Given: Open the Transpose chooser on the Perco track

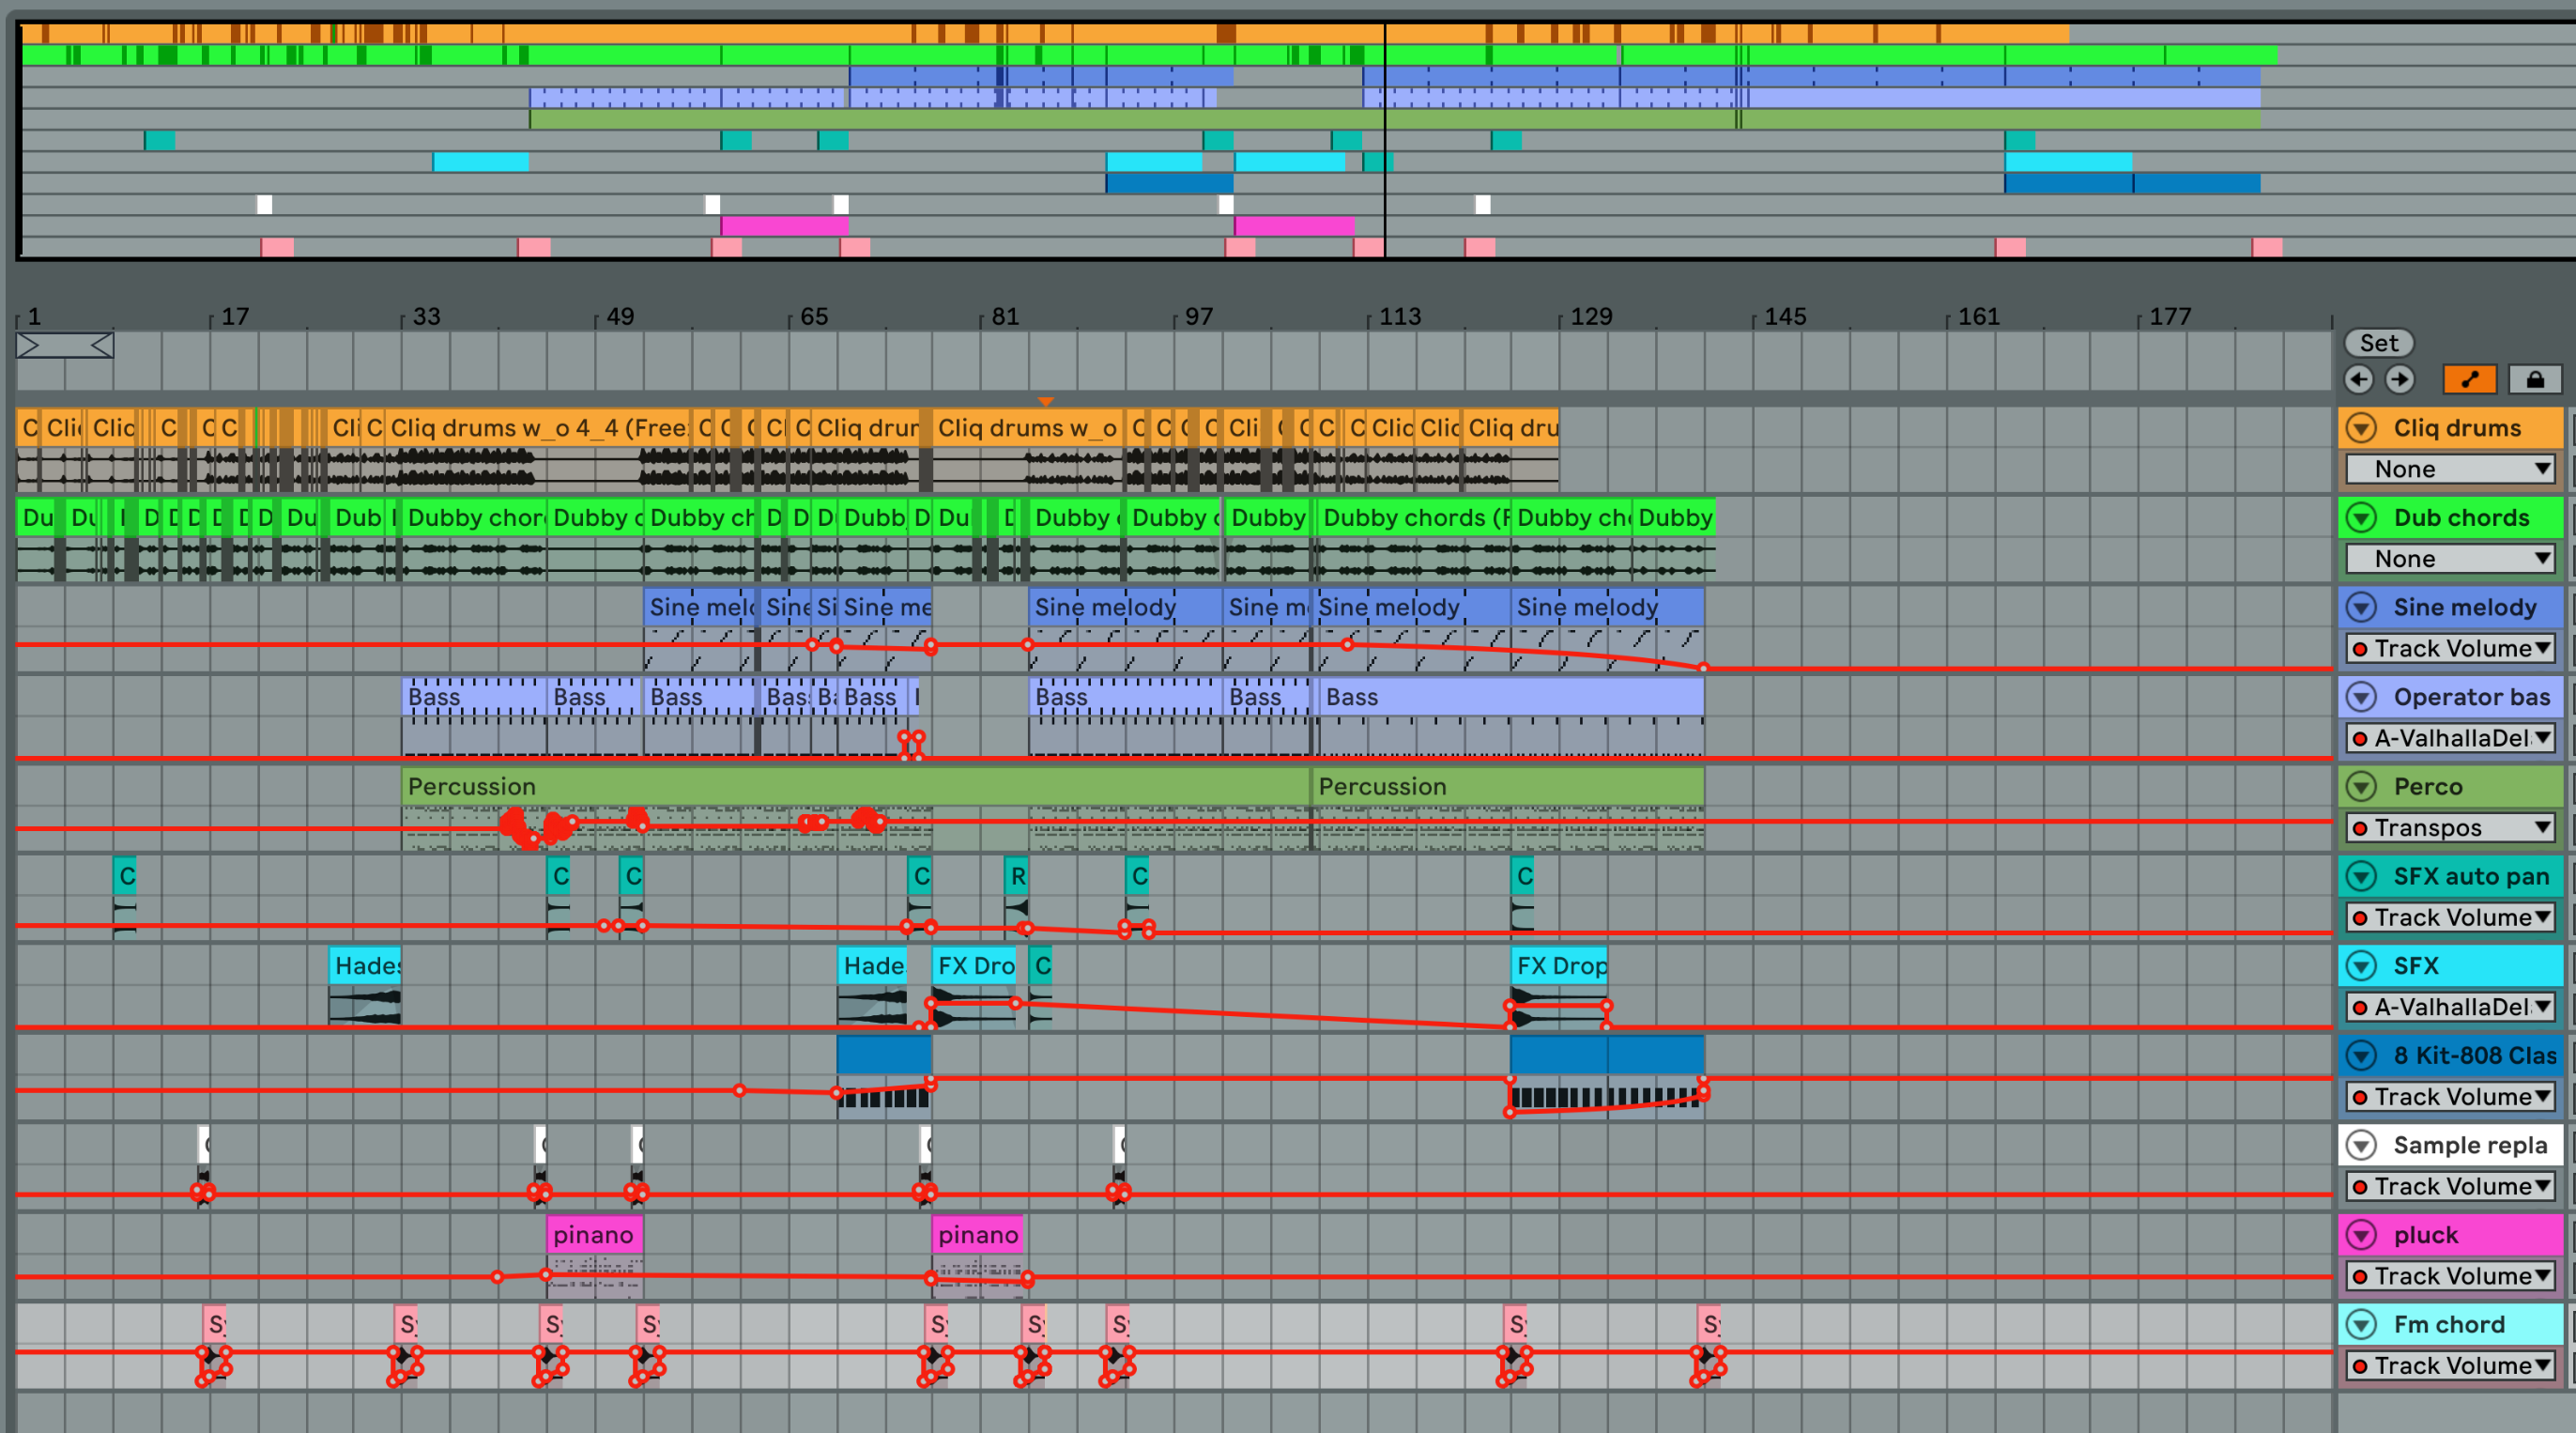Looking at the screenshot, I should pyautogui.click(x=2449, y=827).
